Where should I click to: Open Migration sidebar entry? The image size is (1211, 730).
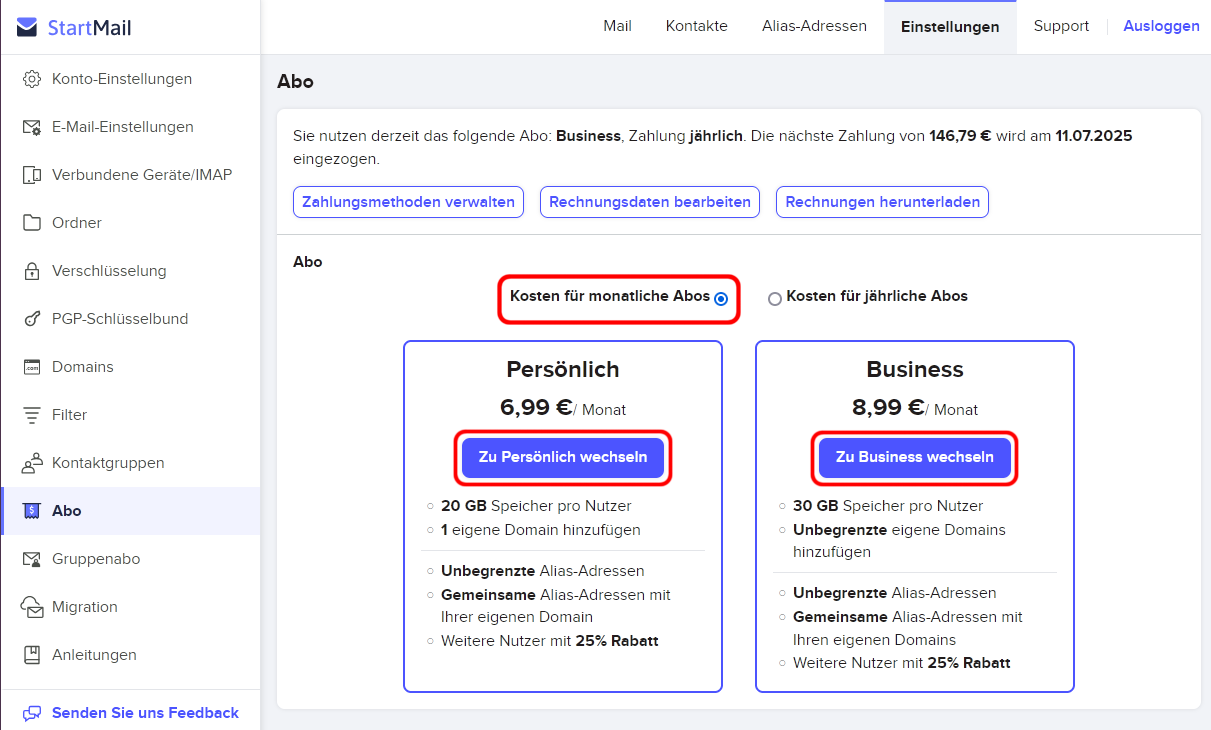coord(130,607)
